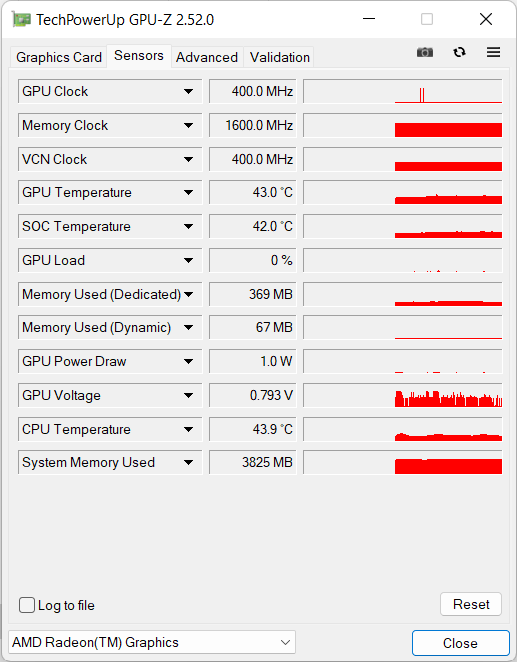The image size is (517, 662).
Task: Click the Memory Clock value field
Action: (253, 125)
